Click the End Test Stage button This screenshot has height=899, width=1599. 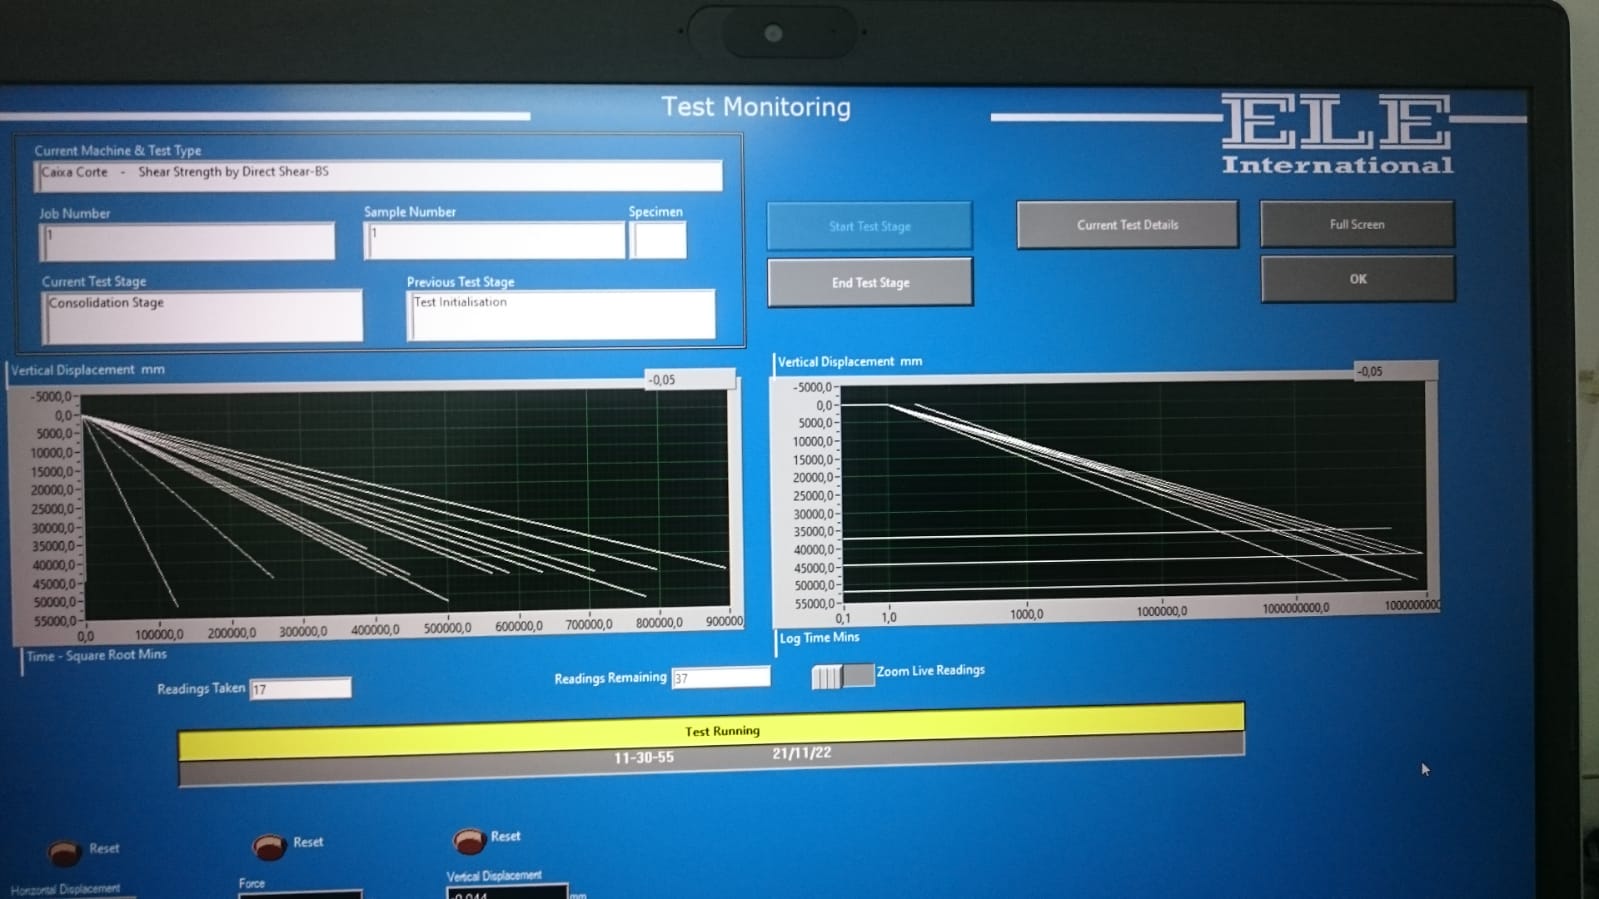(x=870, y=282)
